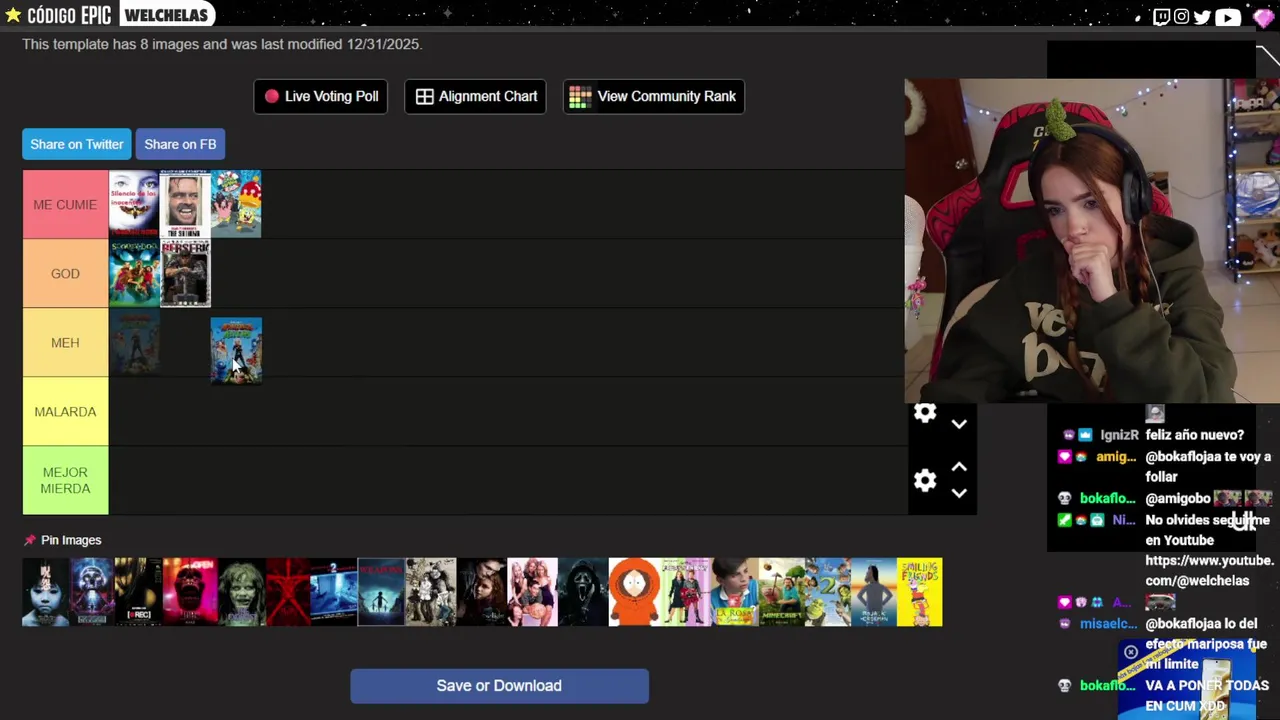Select the SpongeBob movie poster
1280x720 pixels.
(x=236, y=204)
